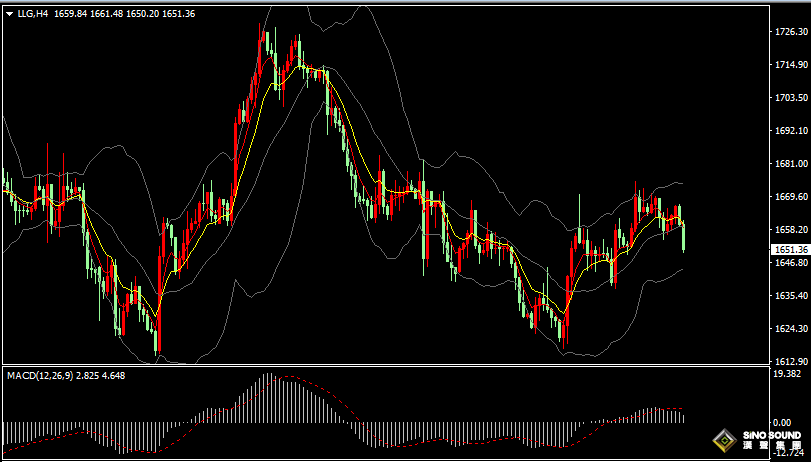Click the 1612.90 price axis label
Image resolution: width=811 pixels, height=462 pixels.
click(790, 361)
